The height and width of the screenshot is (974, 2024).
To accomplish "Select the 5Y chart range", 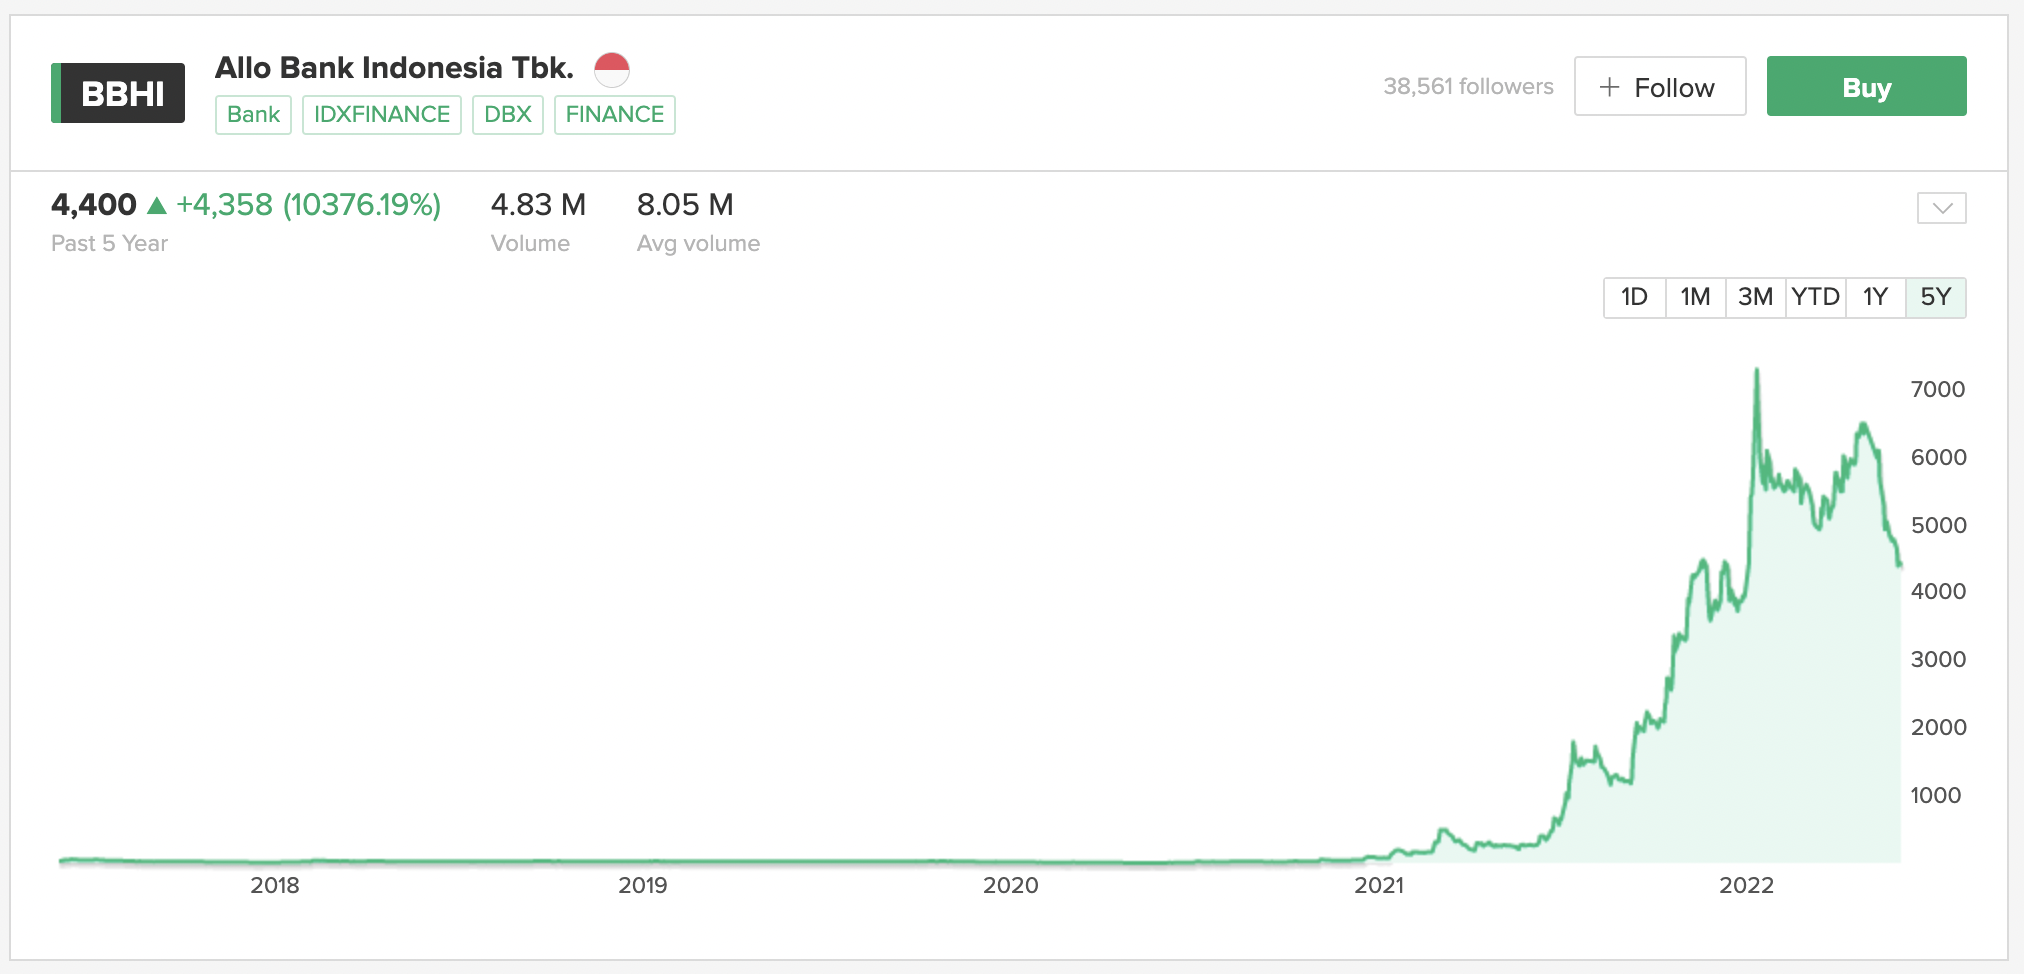I will click(1936, 297).
